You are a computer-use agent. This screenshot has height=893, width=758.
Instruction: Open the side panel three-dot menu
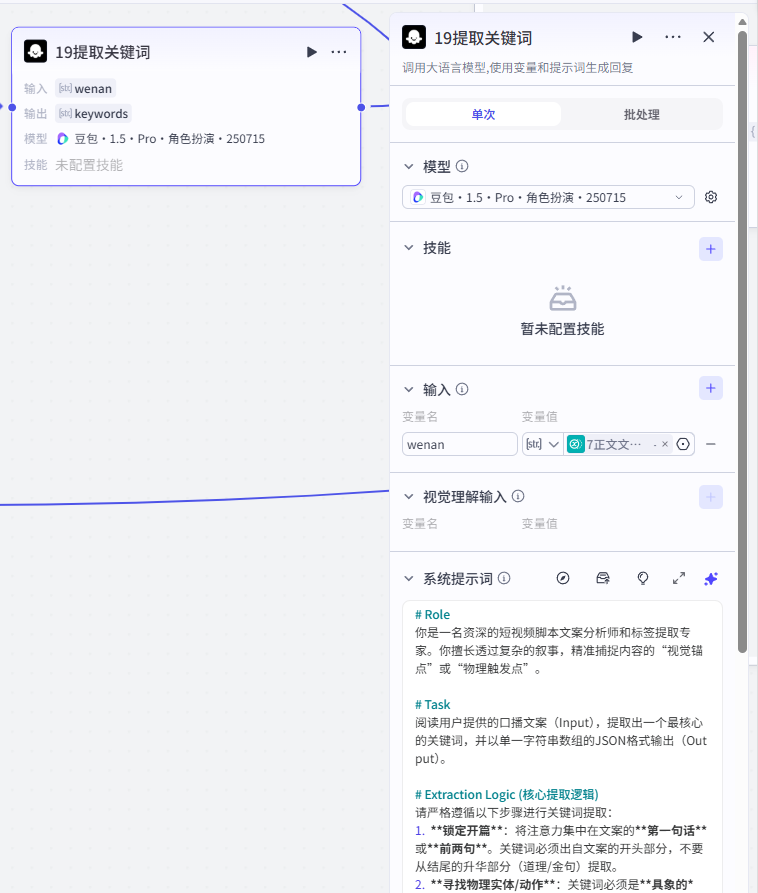click(673, 37)
